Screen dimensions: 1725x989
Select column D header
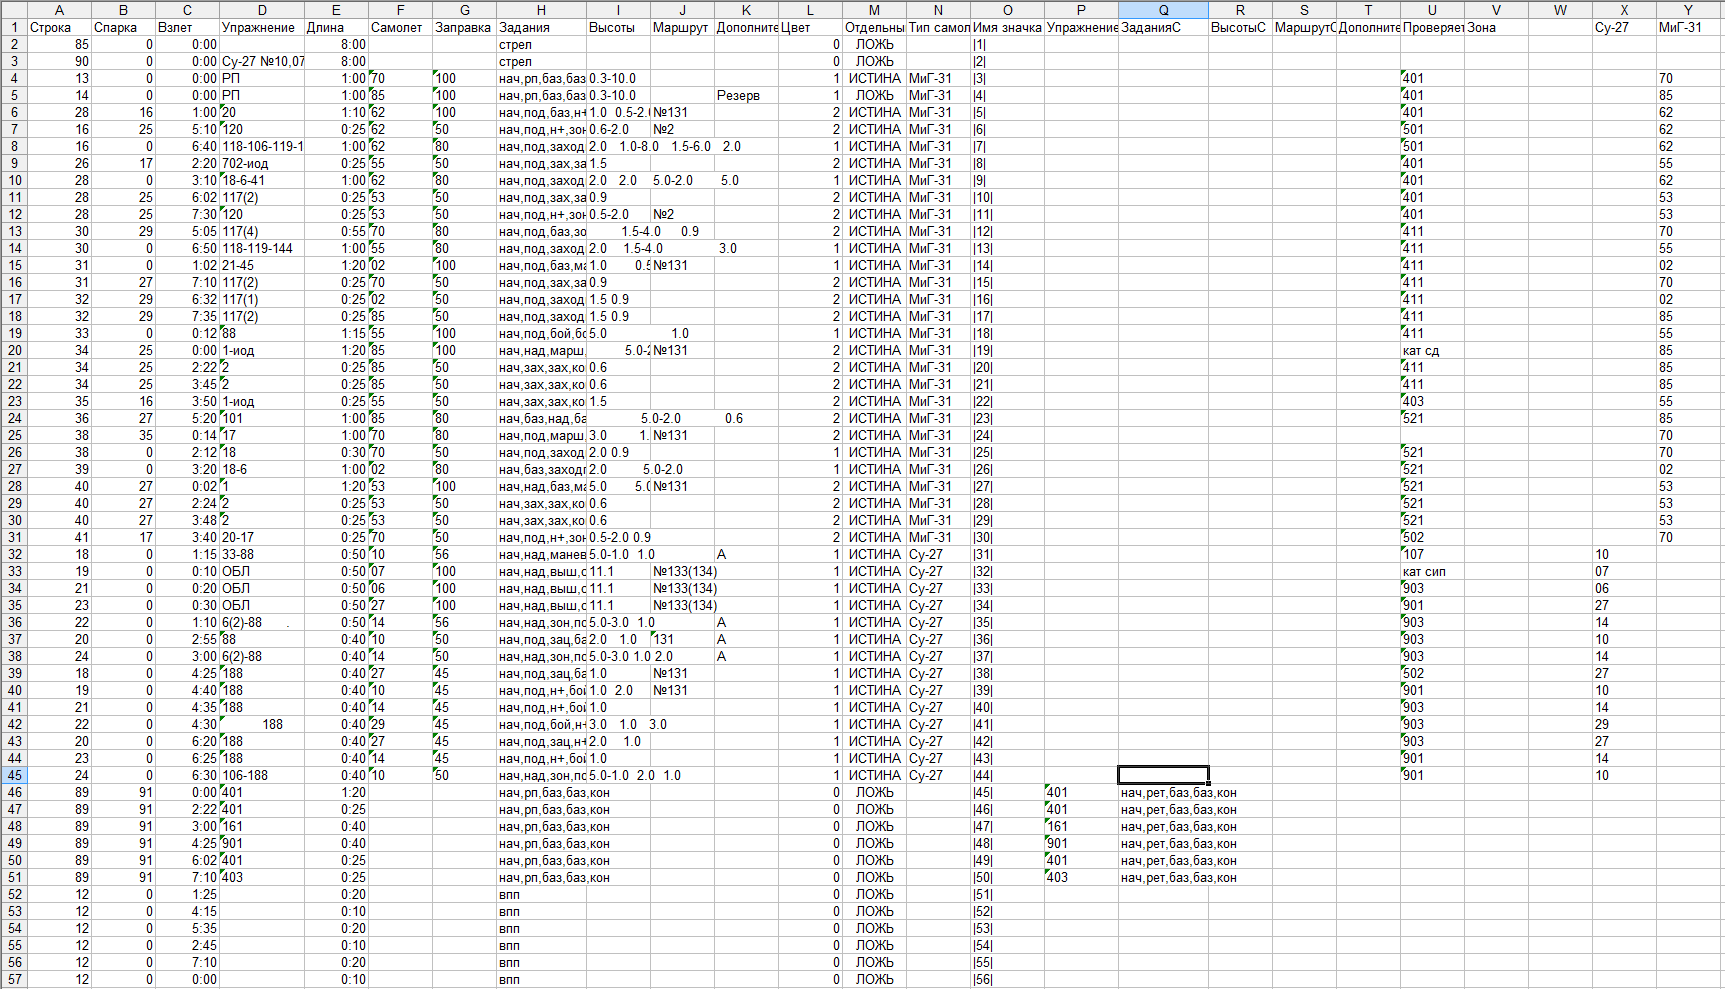tap(262, 10)
